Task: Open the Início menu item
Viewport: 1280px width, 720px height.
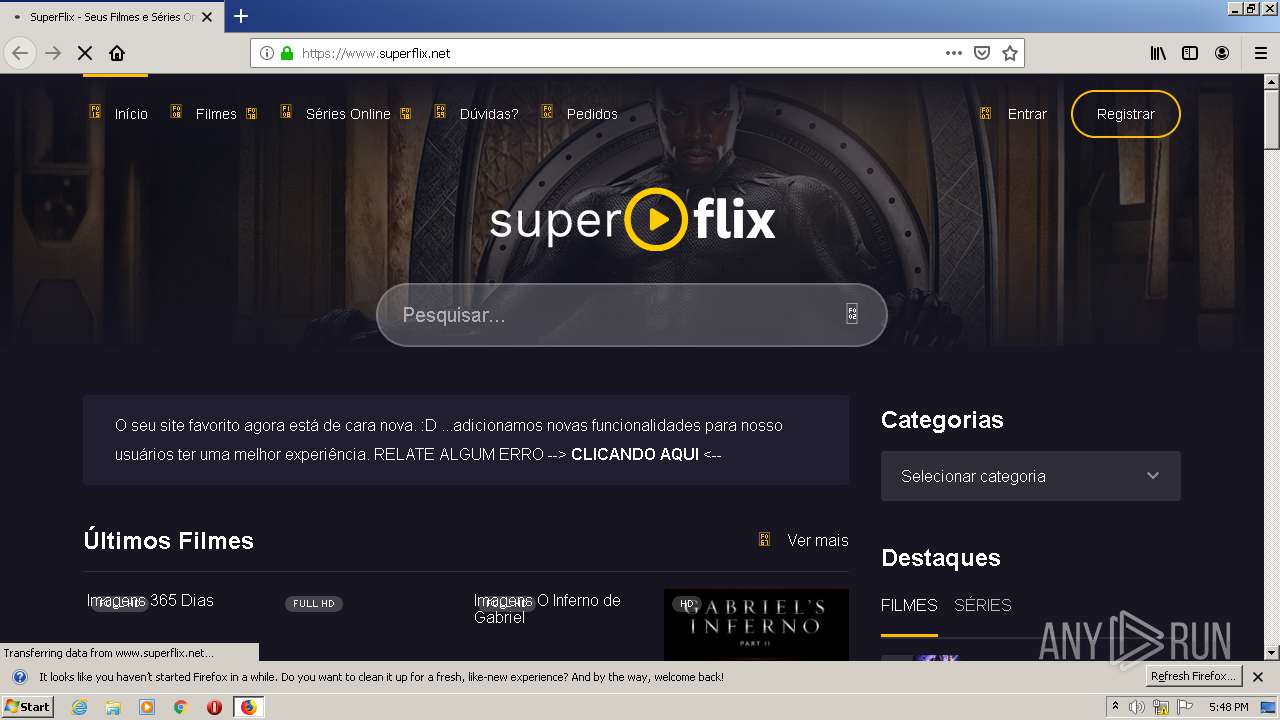Action: tap(131, 114)
